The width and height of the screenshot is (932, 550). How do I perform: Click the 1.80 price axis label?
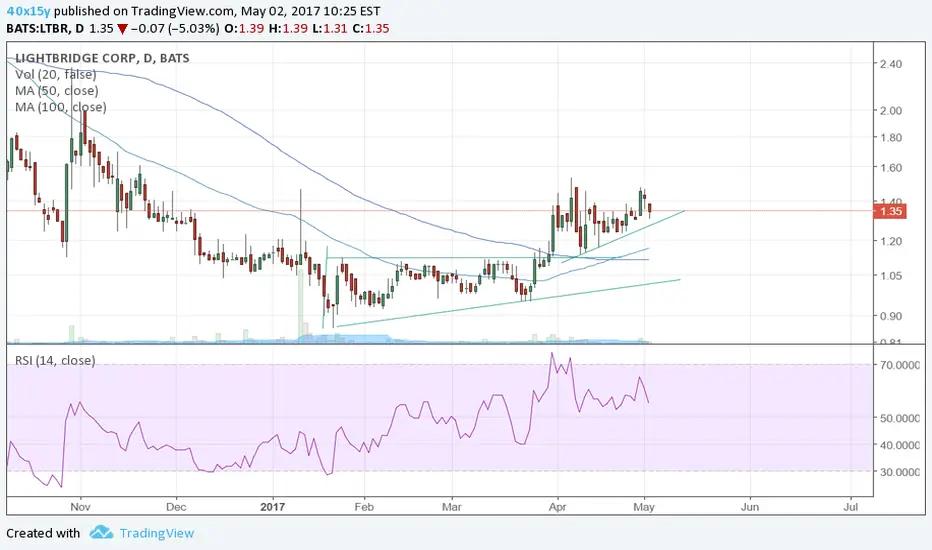coord(891,137)
